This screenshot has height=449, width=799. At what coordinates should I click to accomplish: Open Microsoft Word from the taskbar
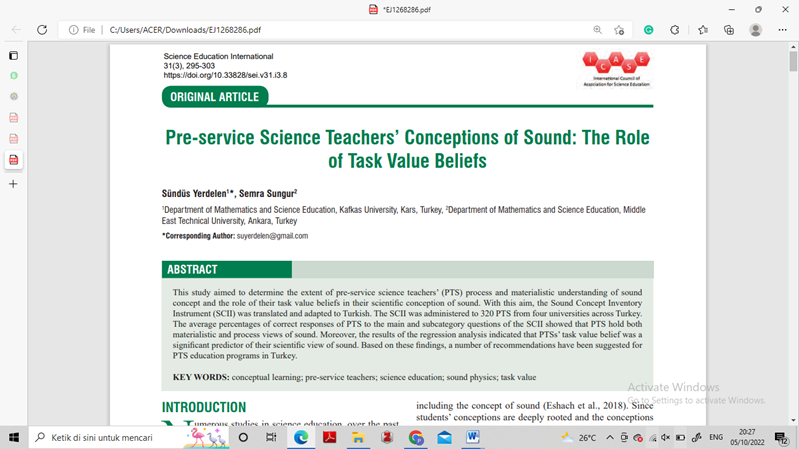coord(473,437)
